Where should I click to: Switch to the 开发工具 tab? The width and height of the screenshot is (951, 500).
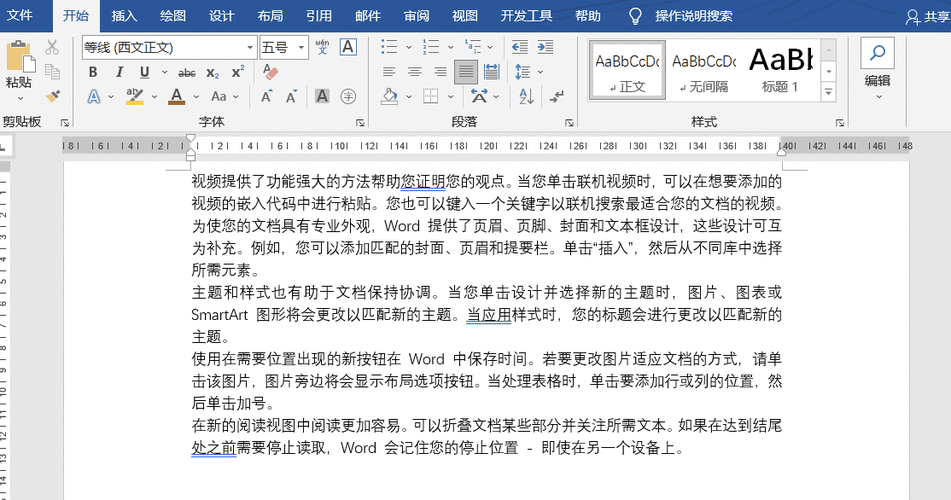[x=526, y=16]
